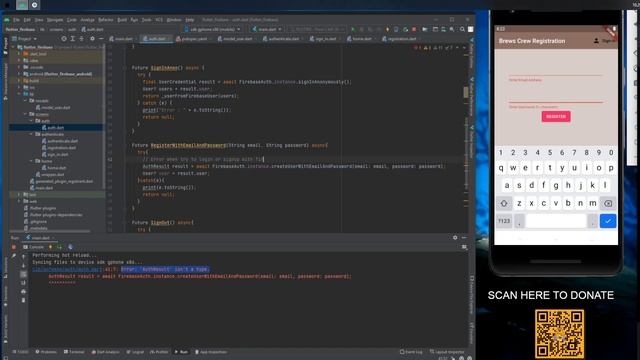Open the Edit menu
Viewport: 640px width, 360px height.
tap(27, 20)
